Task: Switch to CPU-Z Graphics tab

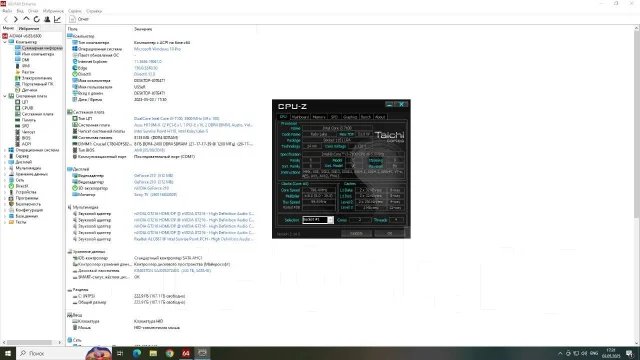Action: 350,117
